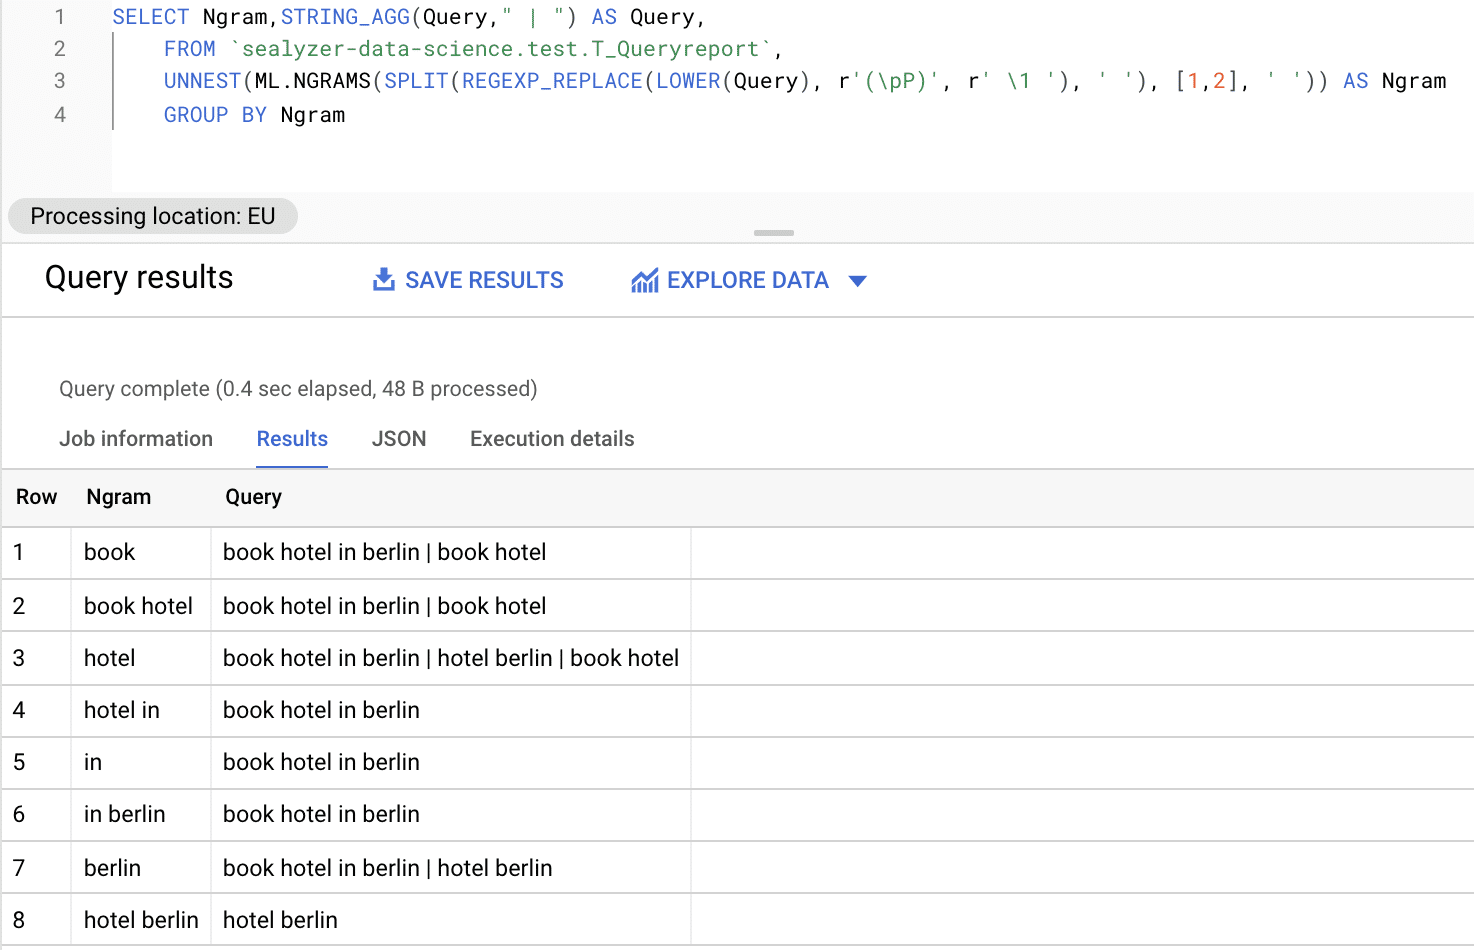Image resolution: width=1474 pixels, height=950 pixels.
Task: Click line number 3 in the editor gutter
Action: (x=60, y=81)
